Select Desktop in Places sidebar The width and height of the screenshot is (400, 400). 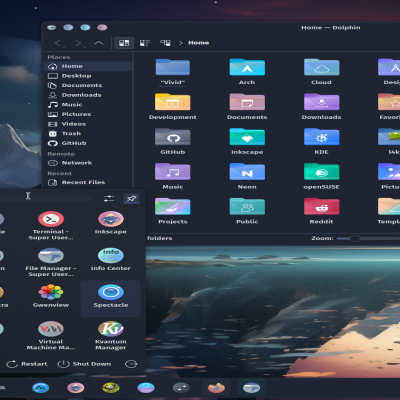pos(88,76)
